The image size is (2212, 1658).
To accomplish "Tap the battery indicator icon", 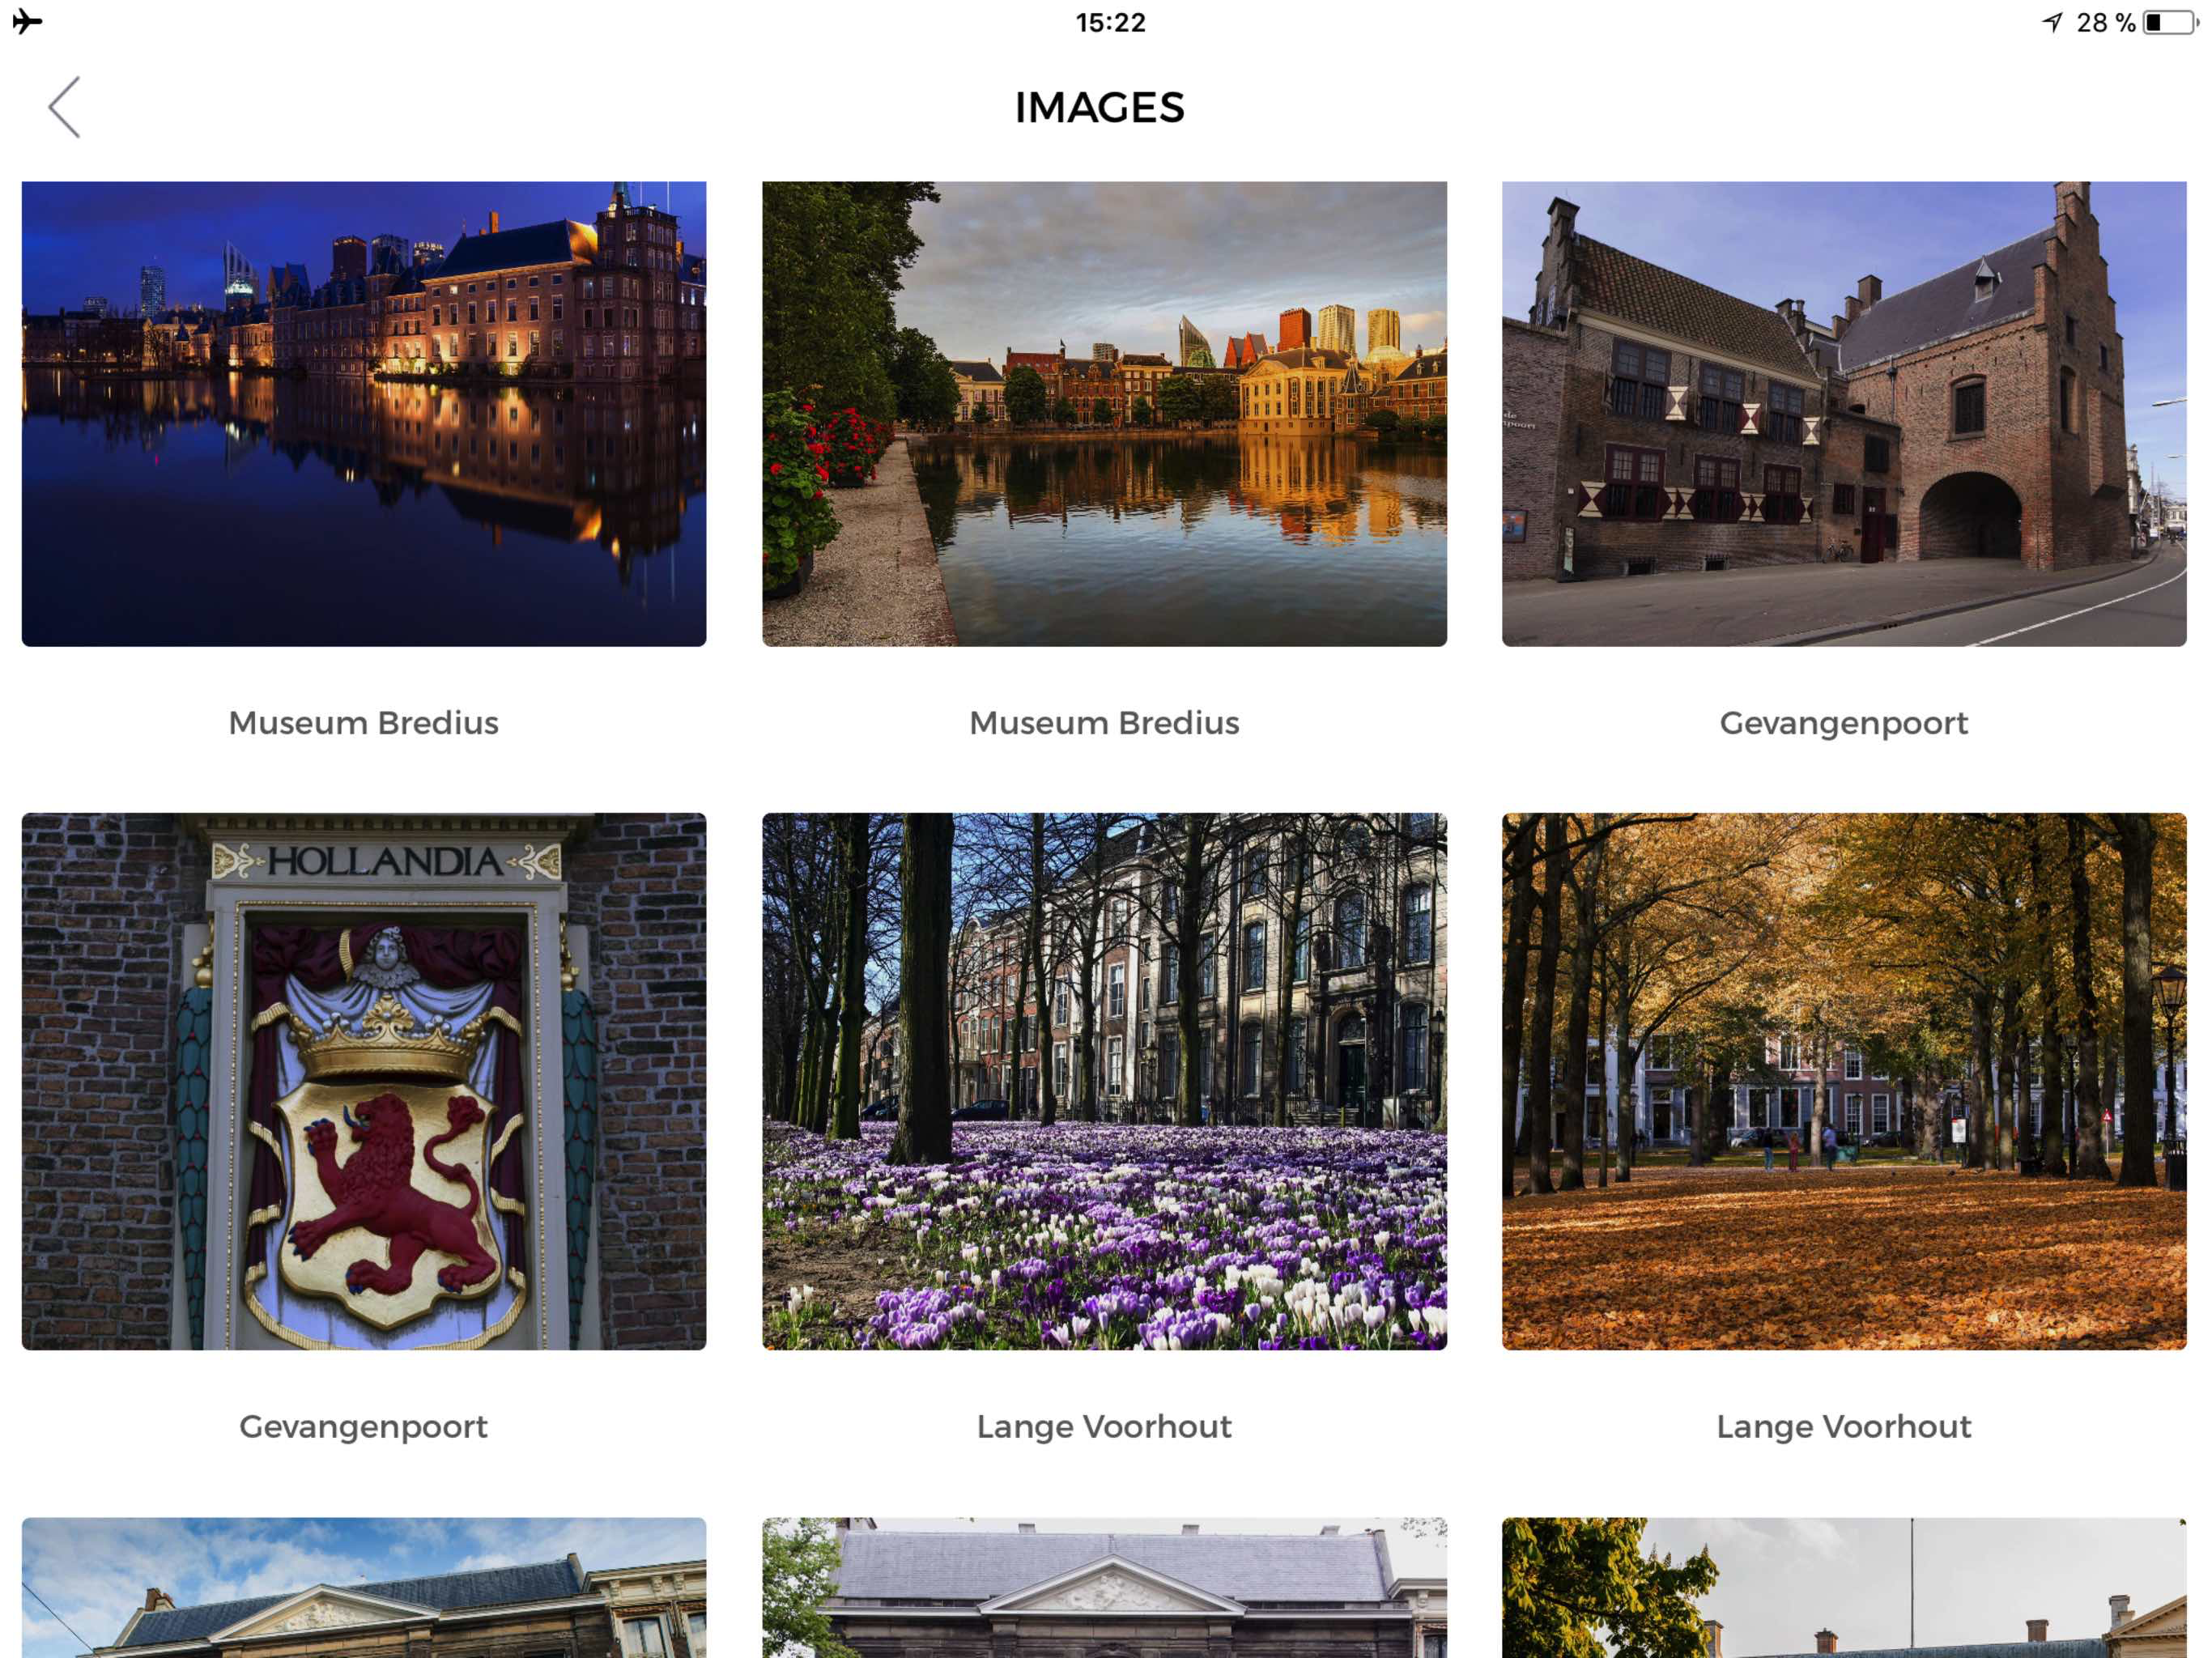I will [x=2169, y=22].
